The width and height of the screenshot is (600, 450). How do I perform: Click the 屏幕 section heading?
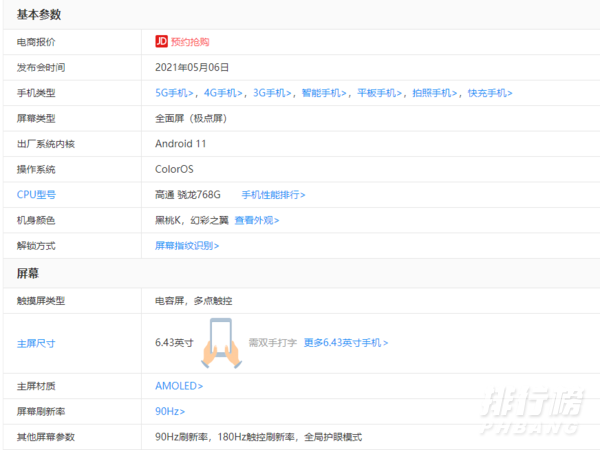[x=28, y=273]
